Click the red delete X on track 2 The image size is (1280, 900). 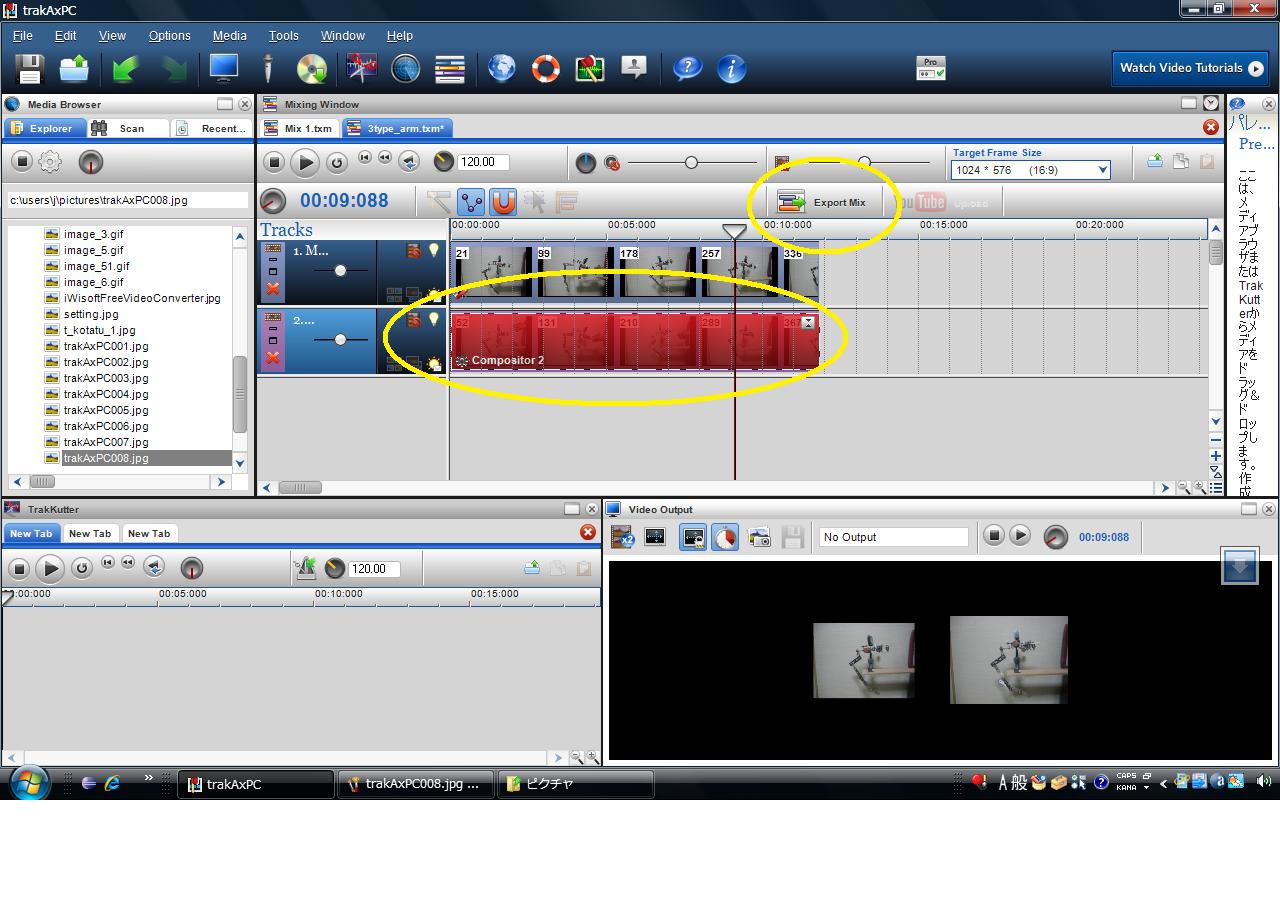coord(272,358)
